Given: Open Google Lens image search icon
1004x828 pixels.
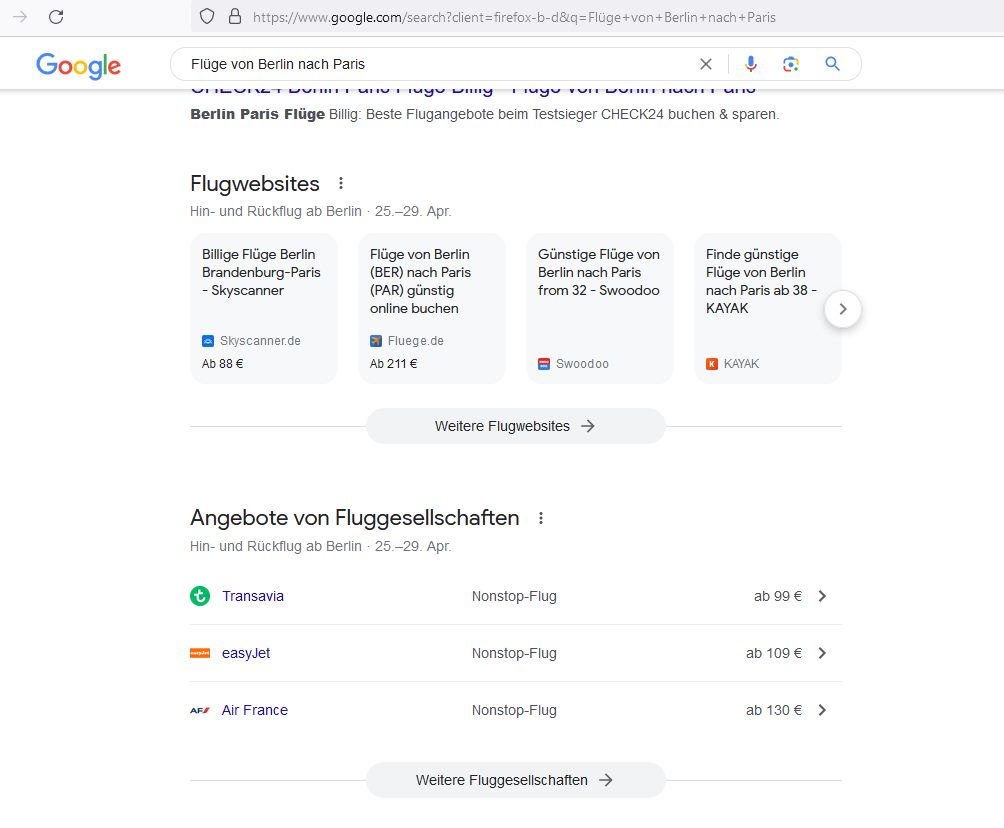Looking at the screenshot, I should [x=791, y=64].
